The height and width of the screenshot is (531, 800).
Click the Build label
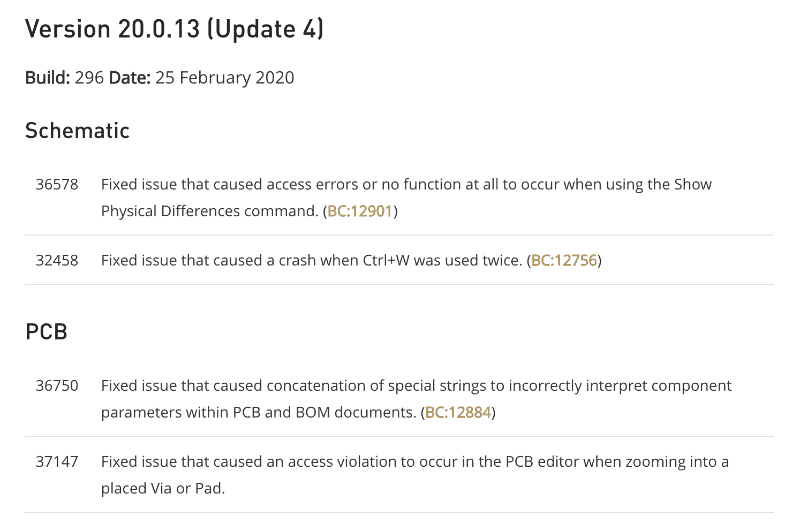pos(47,78)
